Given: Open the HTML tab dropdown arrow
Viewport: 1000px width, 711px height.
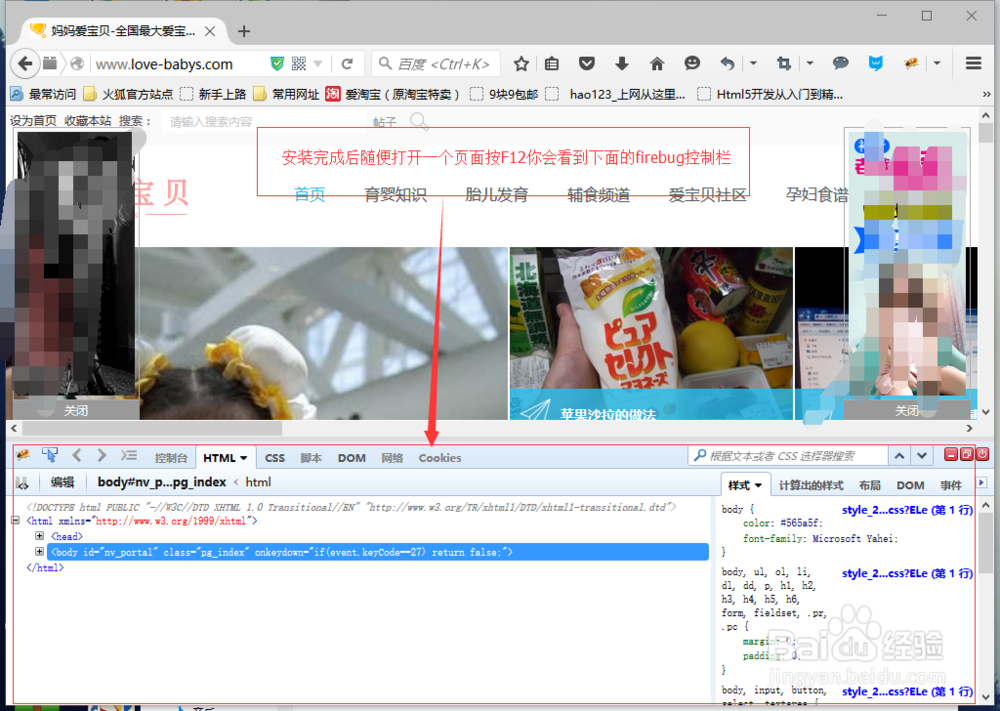Looking at the screenshot, I should click(244, 458).
